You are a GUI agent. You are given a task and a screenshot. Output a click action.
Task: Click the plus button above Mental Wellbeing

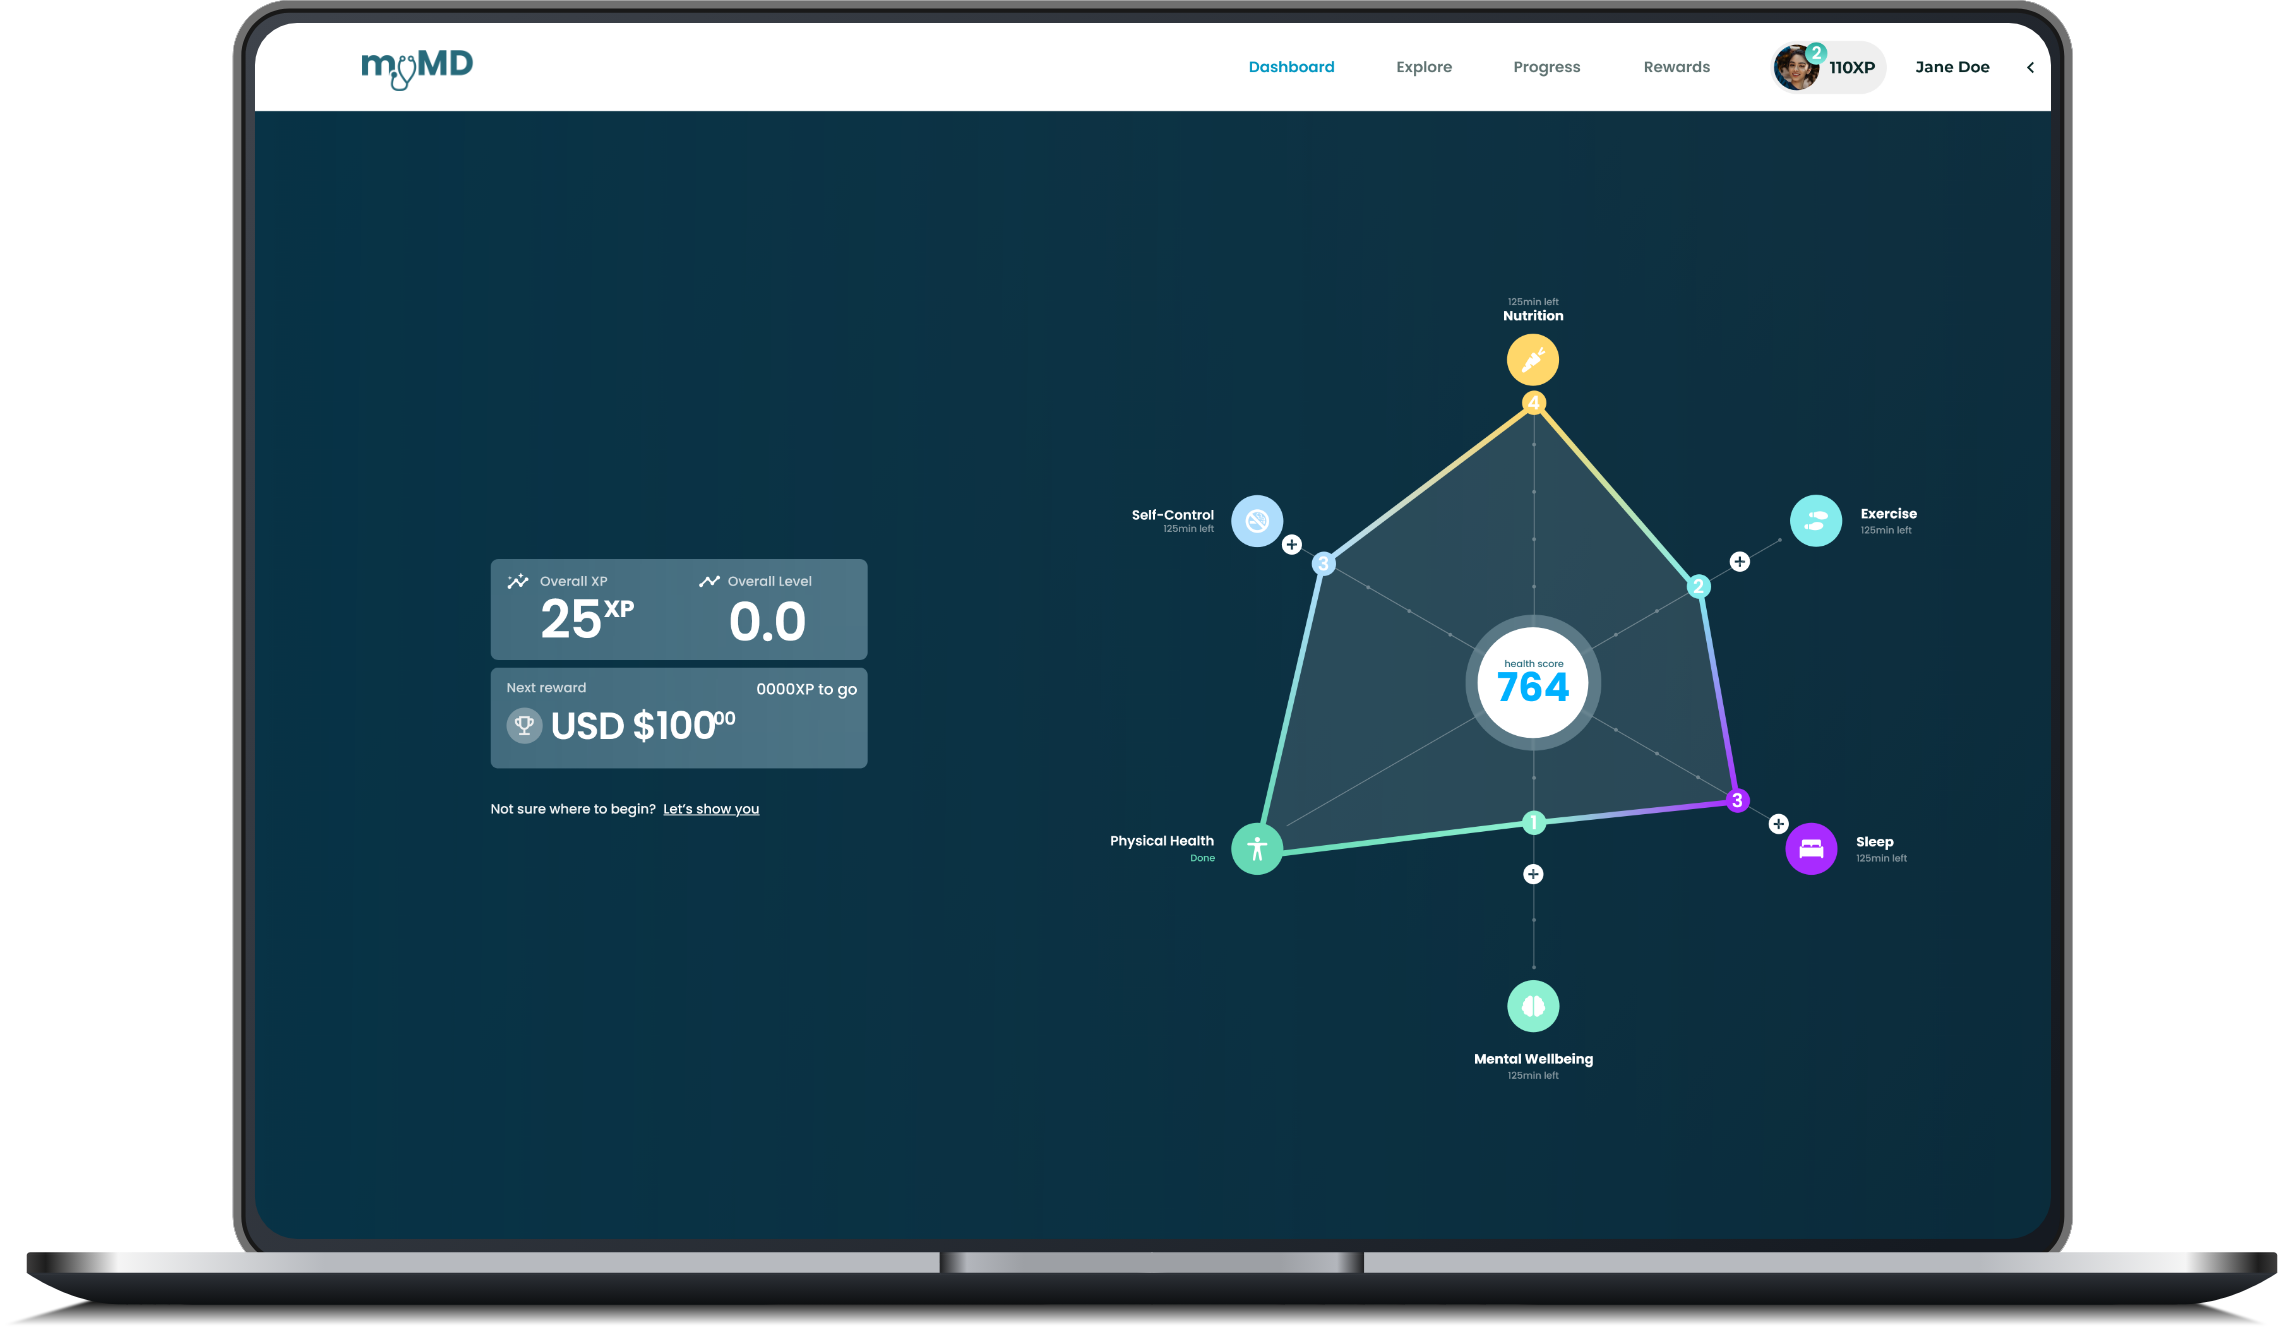point(1533,874)
